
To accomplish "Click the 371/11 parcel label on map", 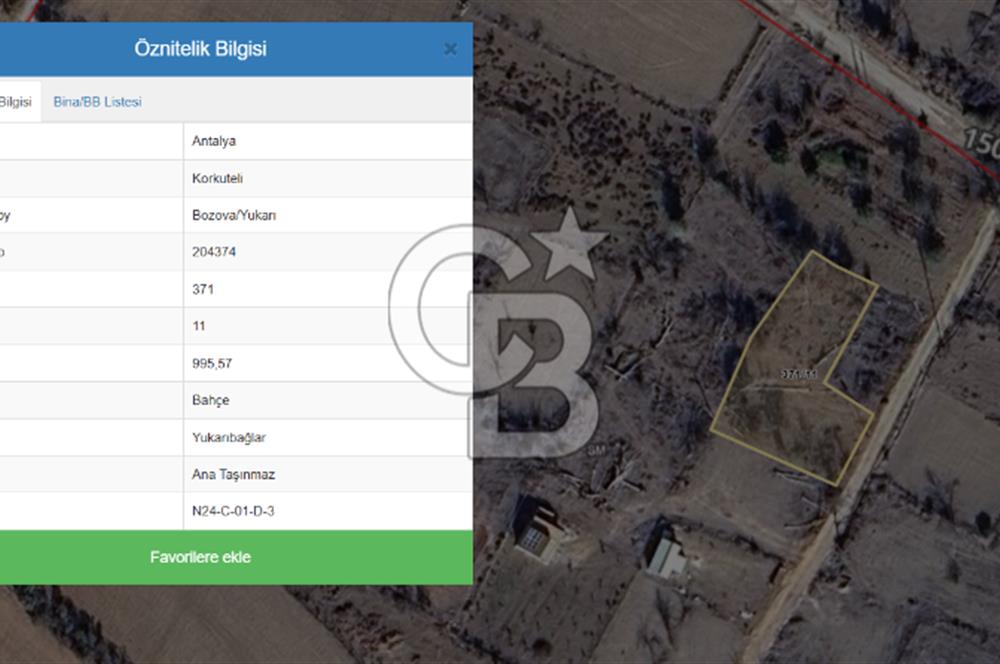I will coord(799,374).
